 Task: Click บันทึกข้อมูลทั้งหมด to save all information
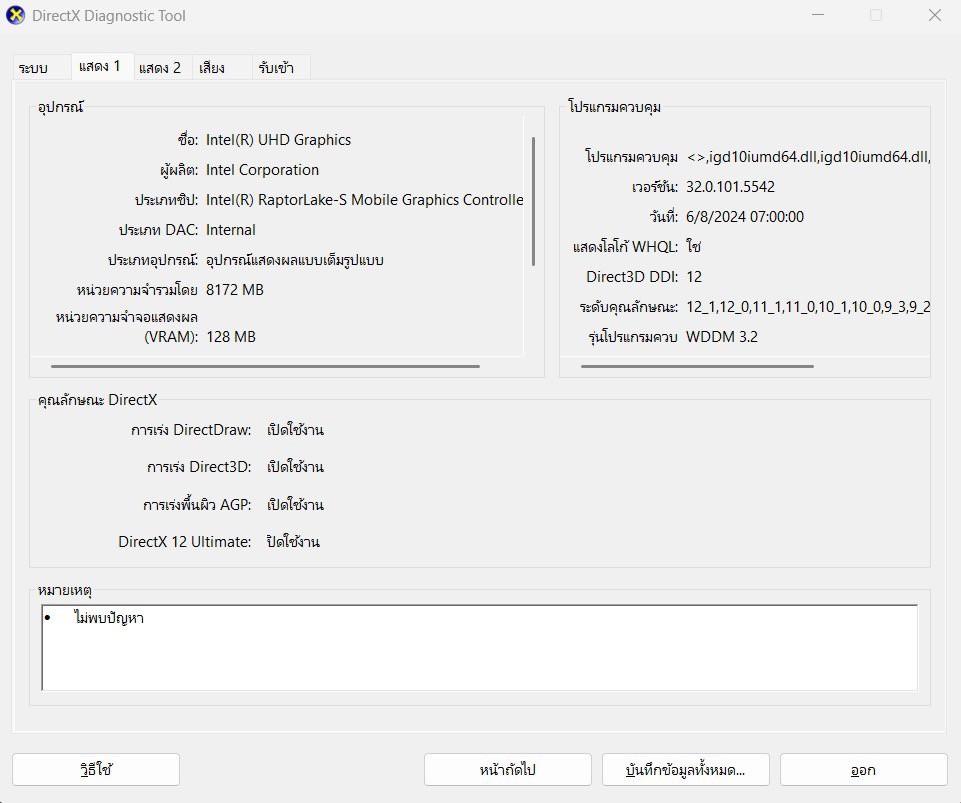coord(684,769)
